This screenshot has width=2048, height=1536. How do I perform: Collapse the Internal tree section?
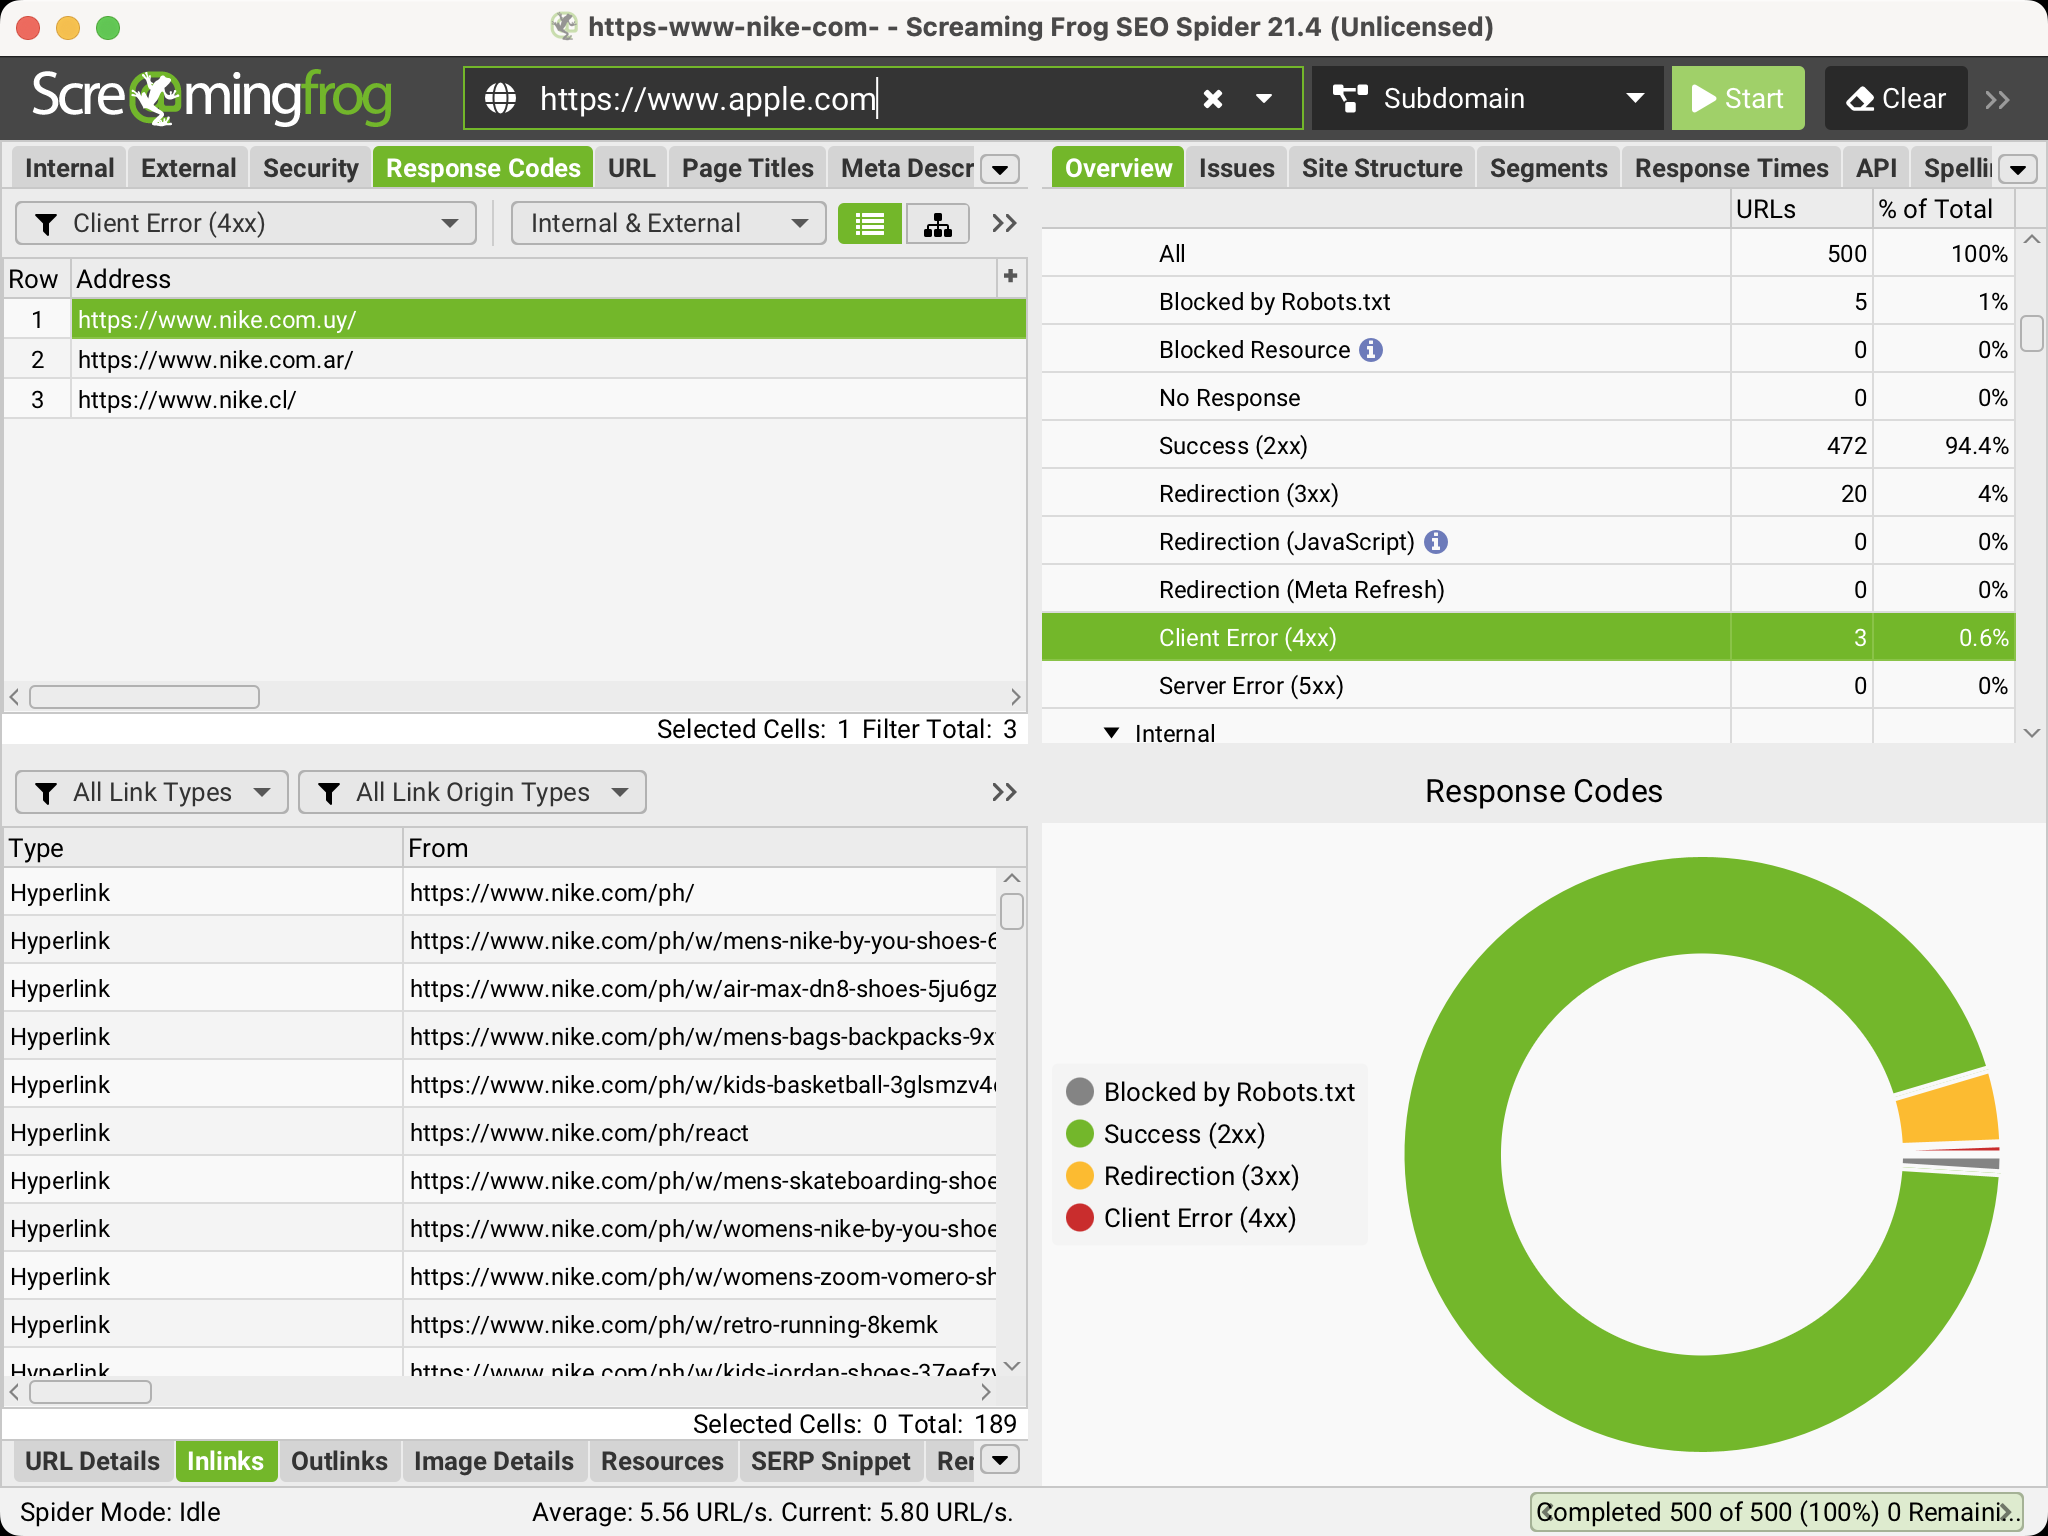coord(1111,733)
